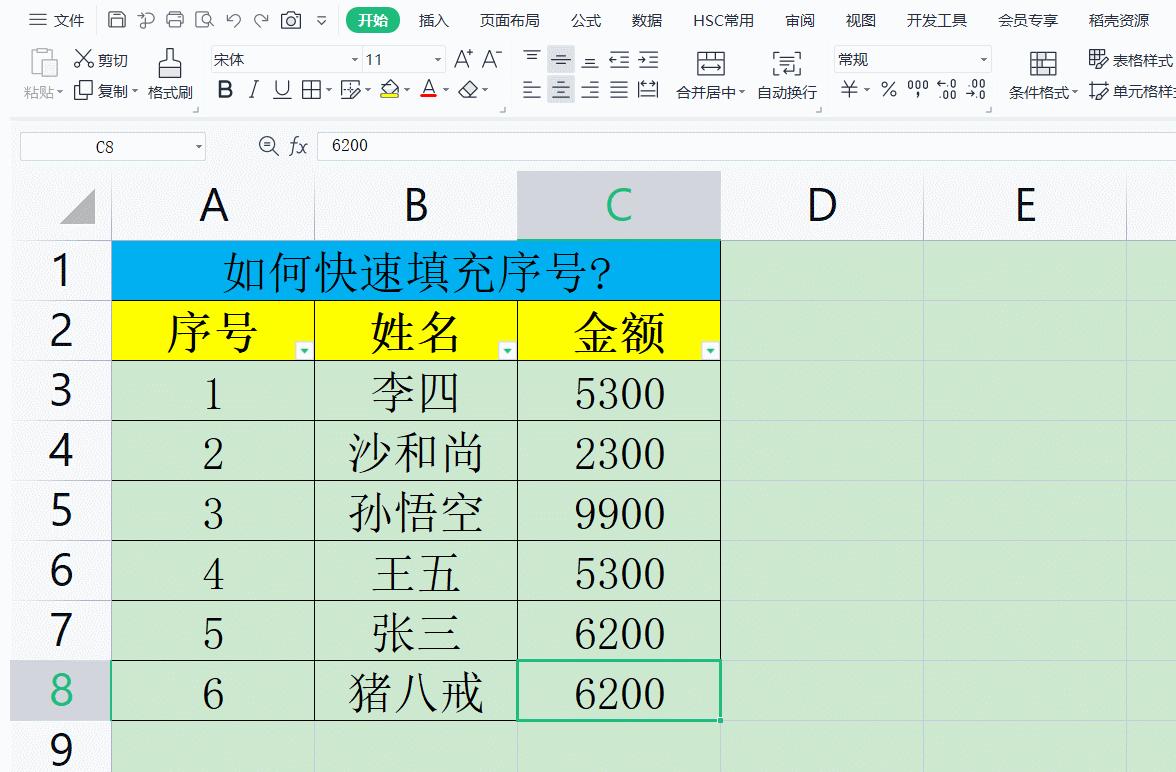Viewport: 1176px width, 772px height.
Task: Toggle Italic formatting
Action: point(254,91)
